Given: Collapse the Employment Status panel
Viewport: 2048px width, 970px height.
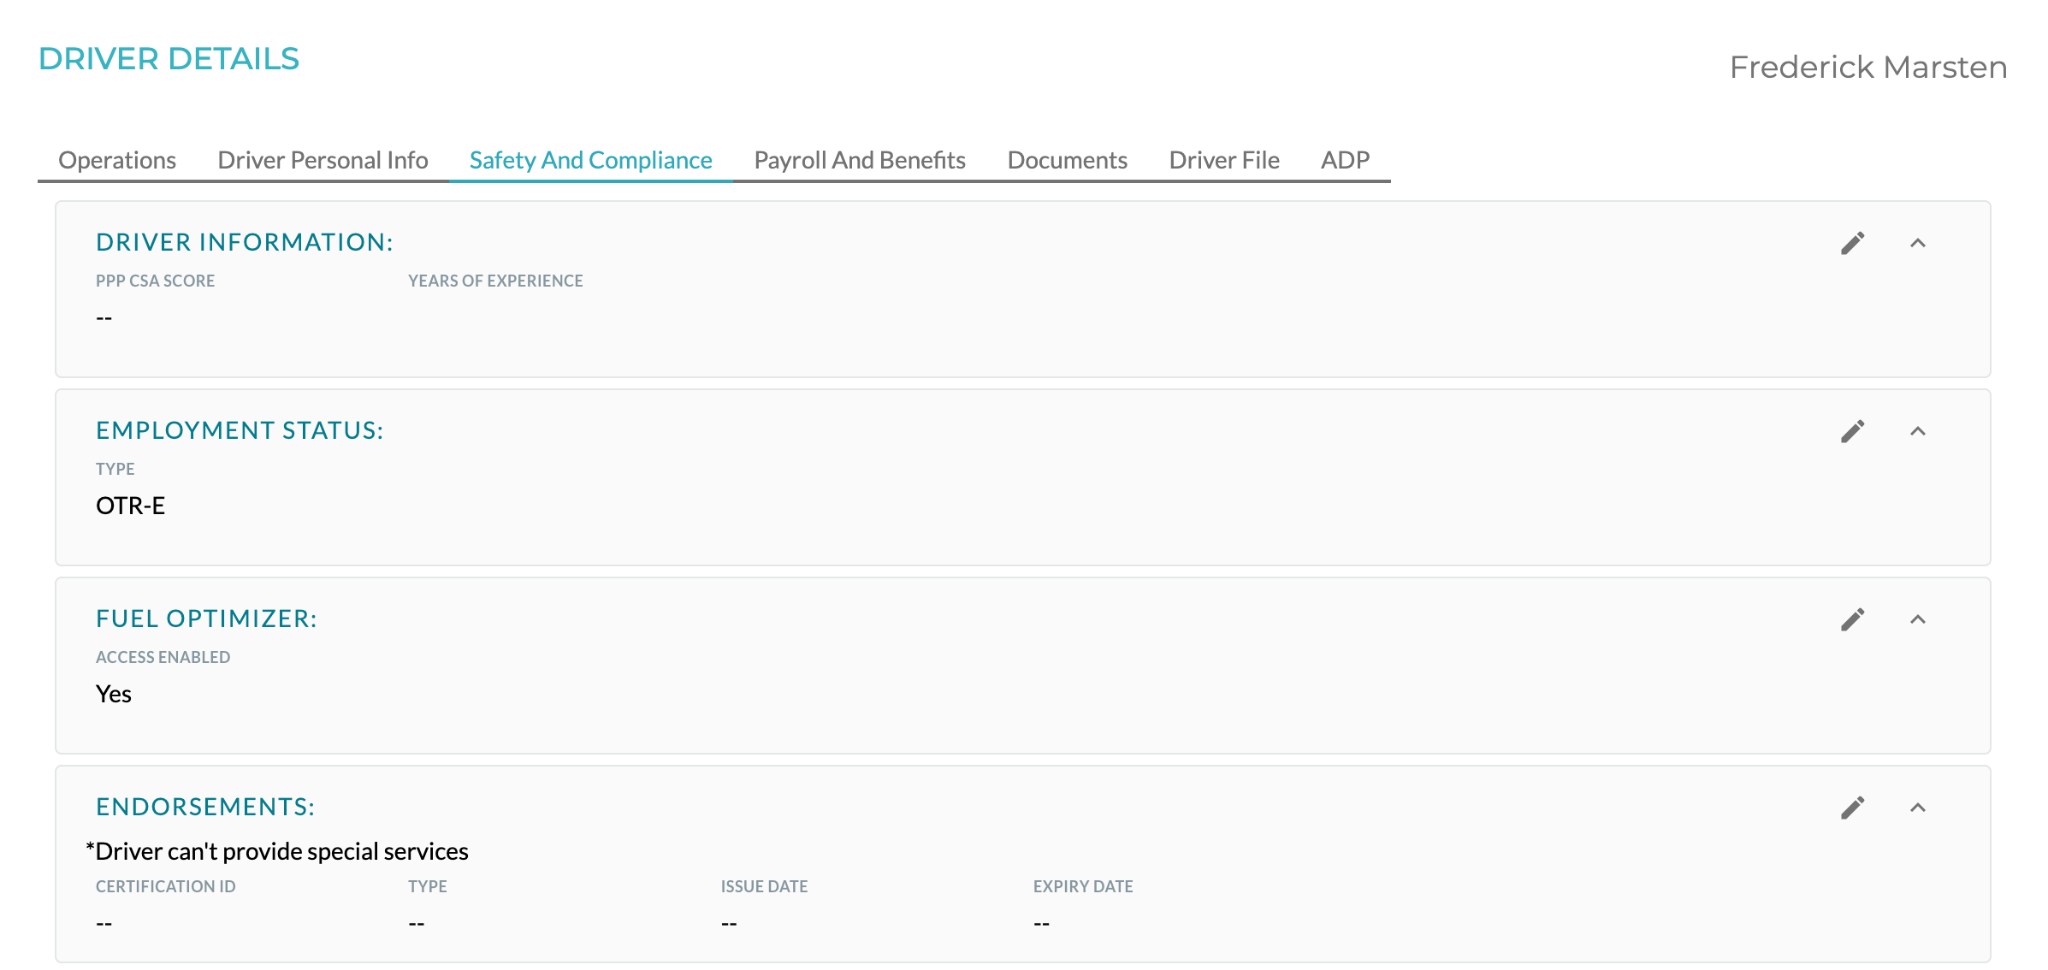Looking at the screenshot, I should (x=1917, y=431).
